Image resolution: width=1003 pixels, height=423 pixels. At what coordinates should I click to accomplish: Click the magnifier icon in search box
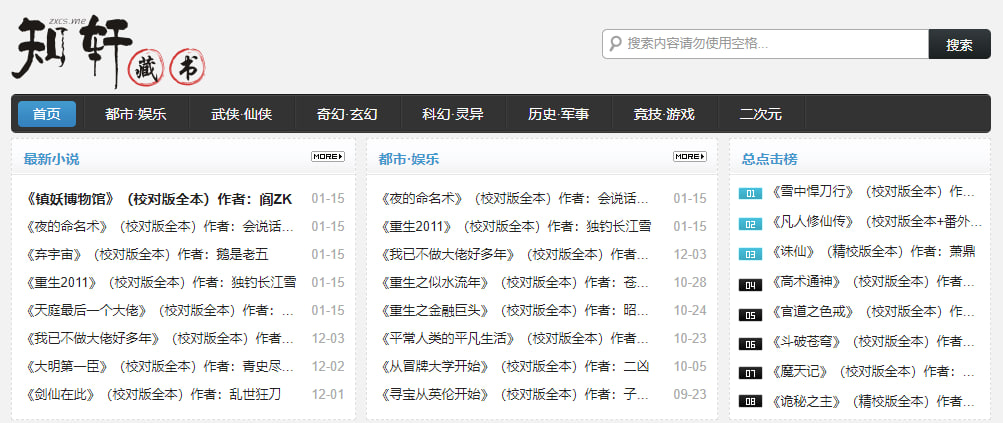point(615,44)
